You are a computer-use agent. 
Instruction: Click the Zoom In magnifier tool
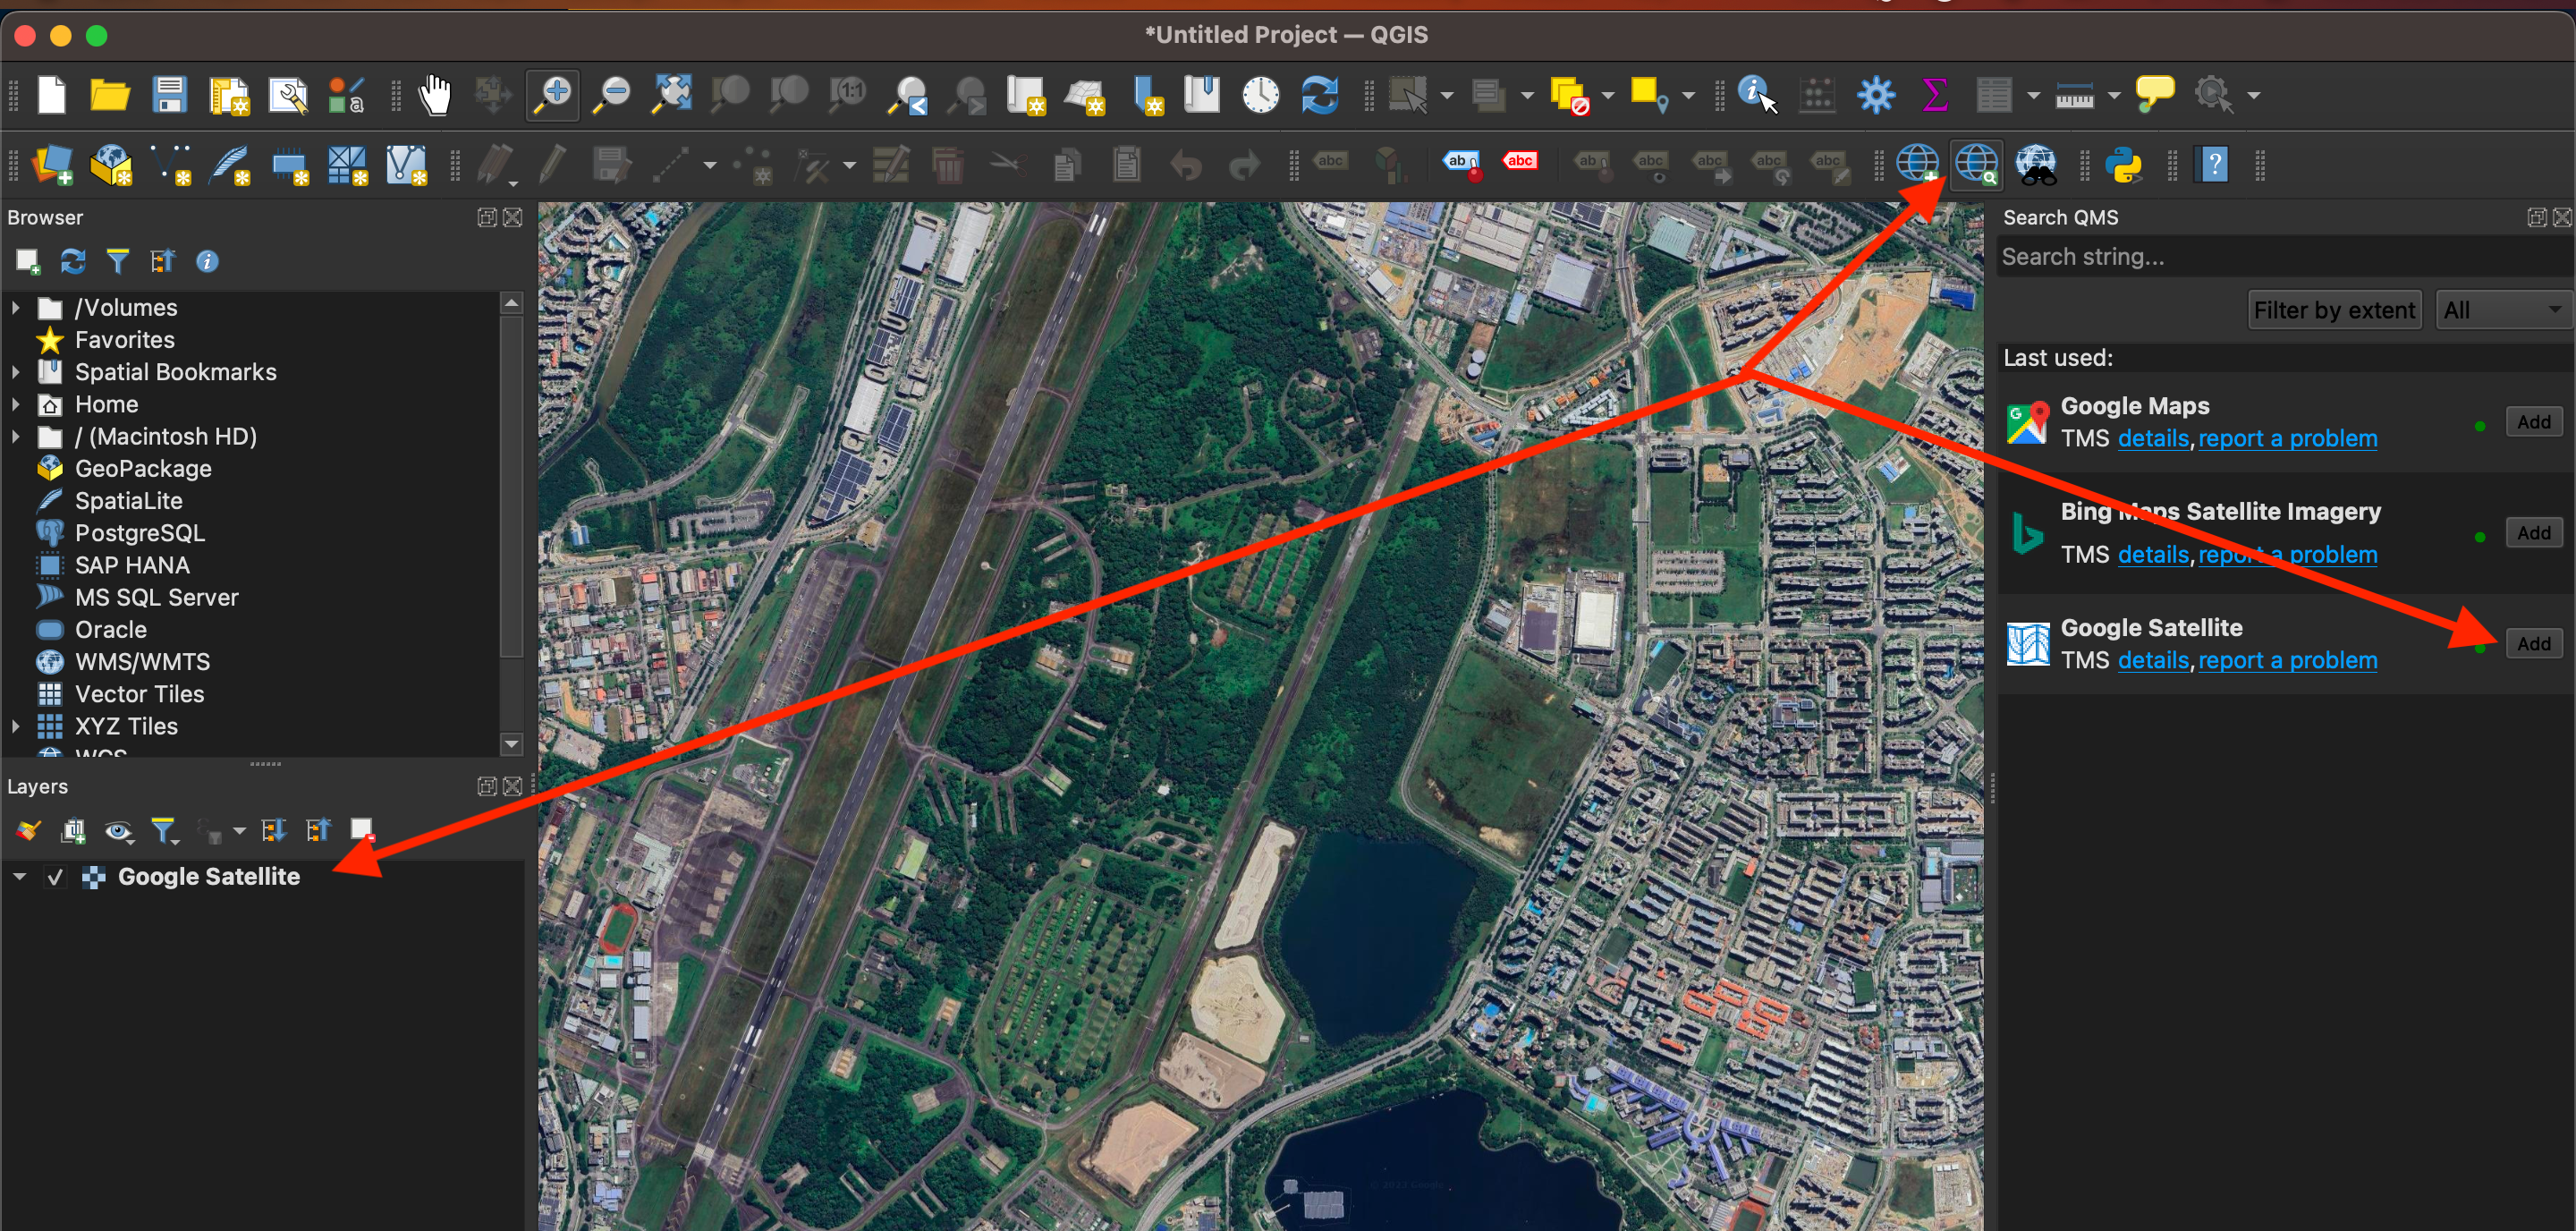click(553, 96)
